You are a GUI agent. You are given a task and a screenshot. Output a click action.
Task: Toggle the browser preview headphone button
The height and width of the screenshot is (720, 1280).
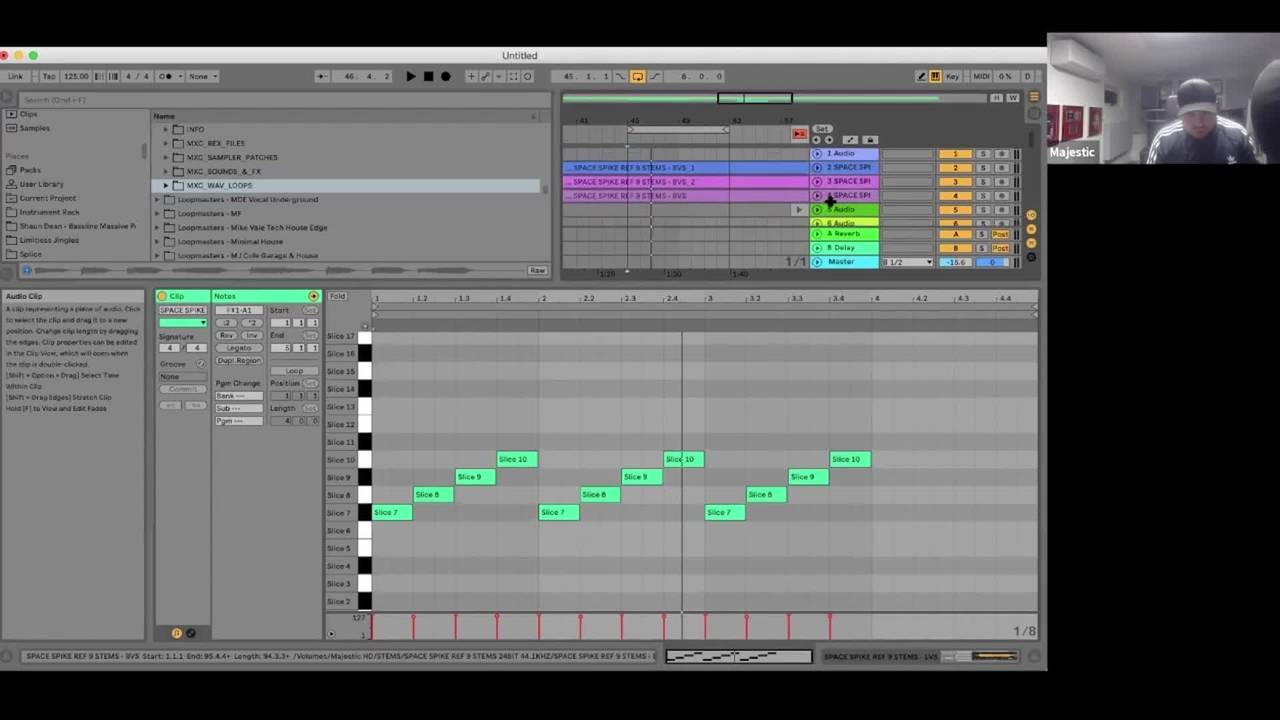tap(26, 271)
